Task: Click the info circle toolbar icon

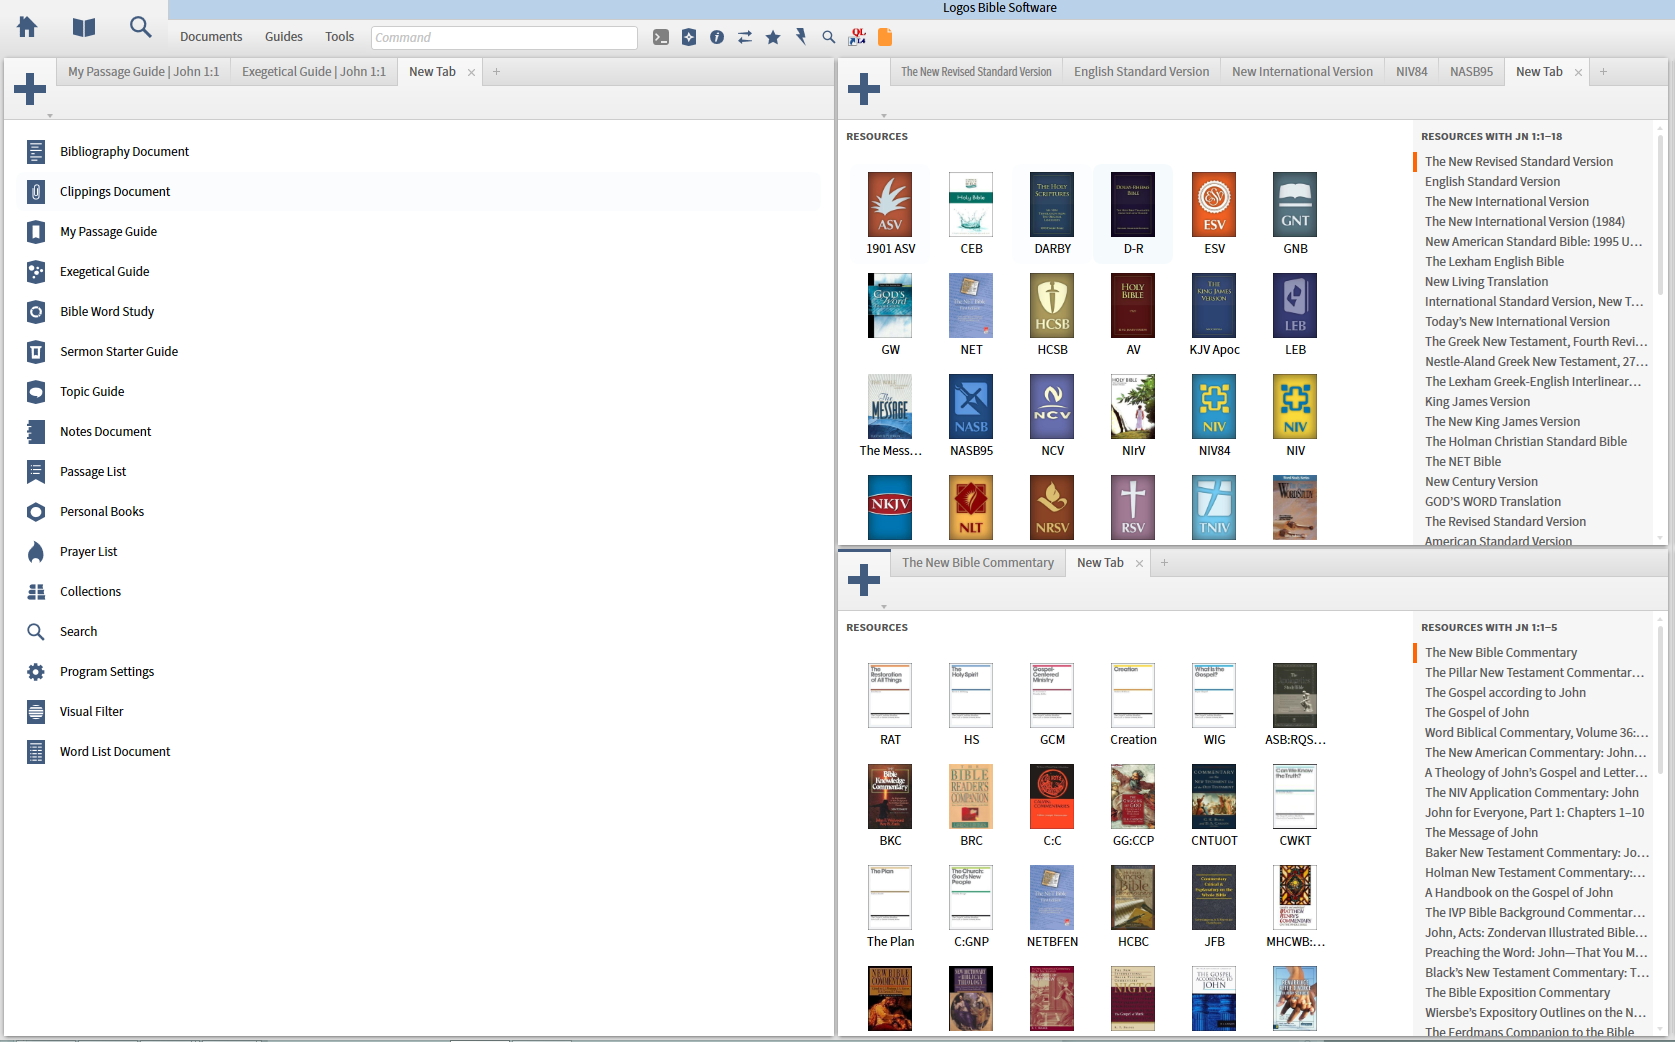Action: pyautogui.click(x=717, y=37)
